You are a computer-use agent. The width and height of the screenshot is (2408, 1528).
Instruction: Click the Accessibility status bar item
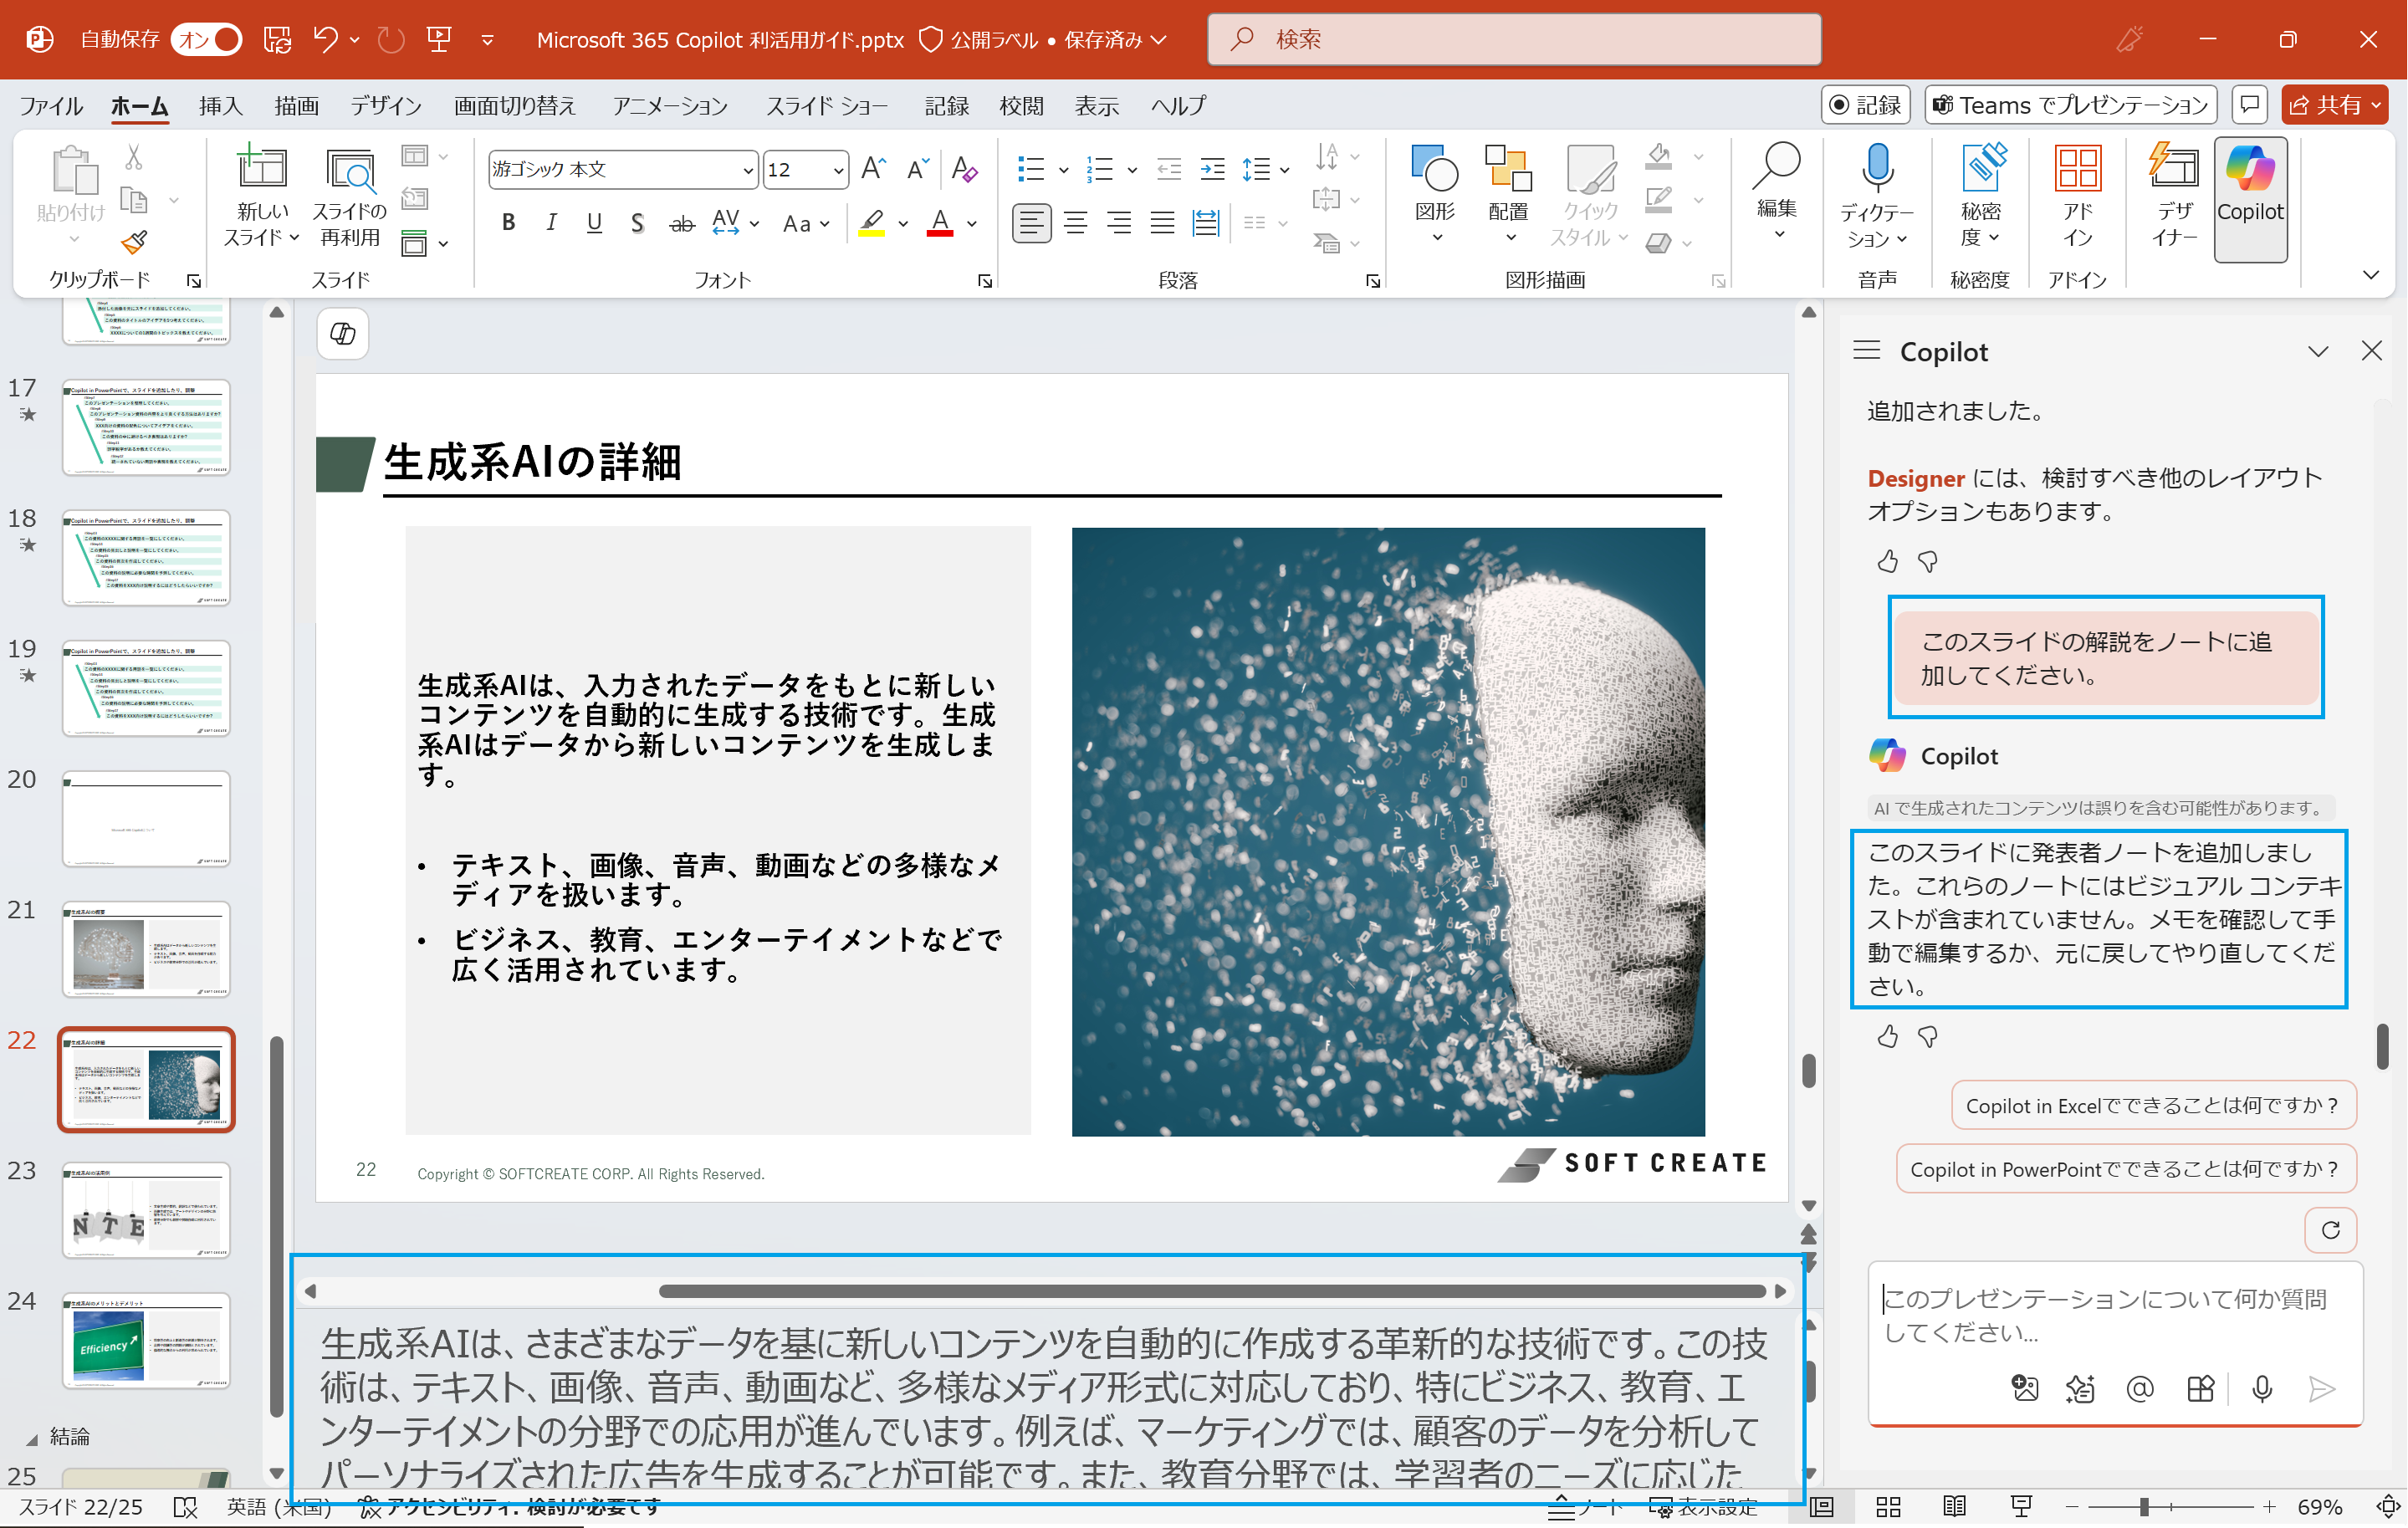tap(510, 1507)
